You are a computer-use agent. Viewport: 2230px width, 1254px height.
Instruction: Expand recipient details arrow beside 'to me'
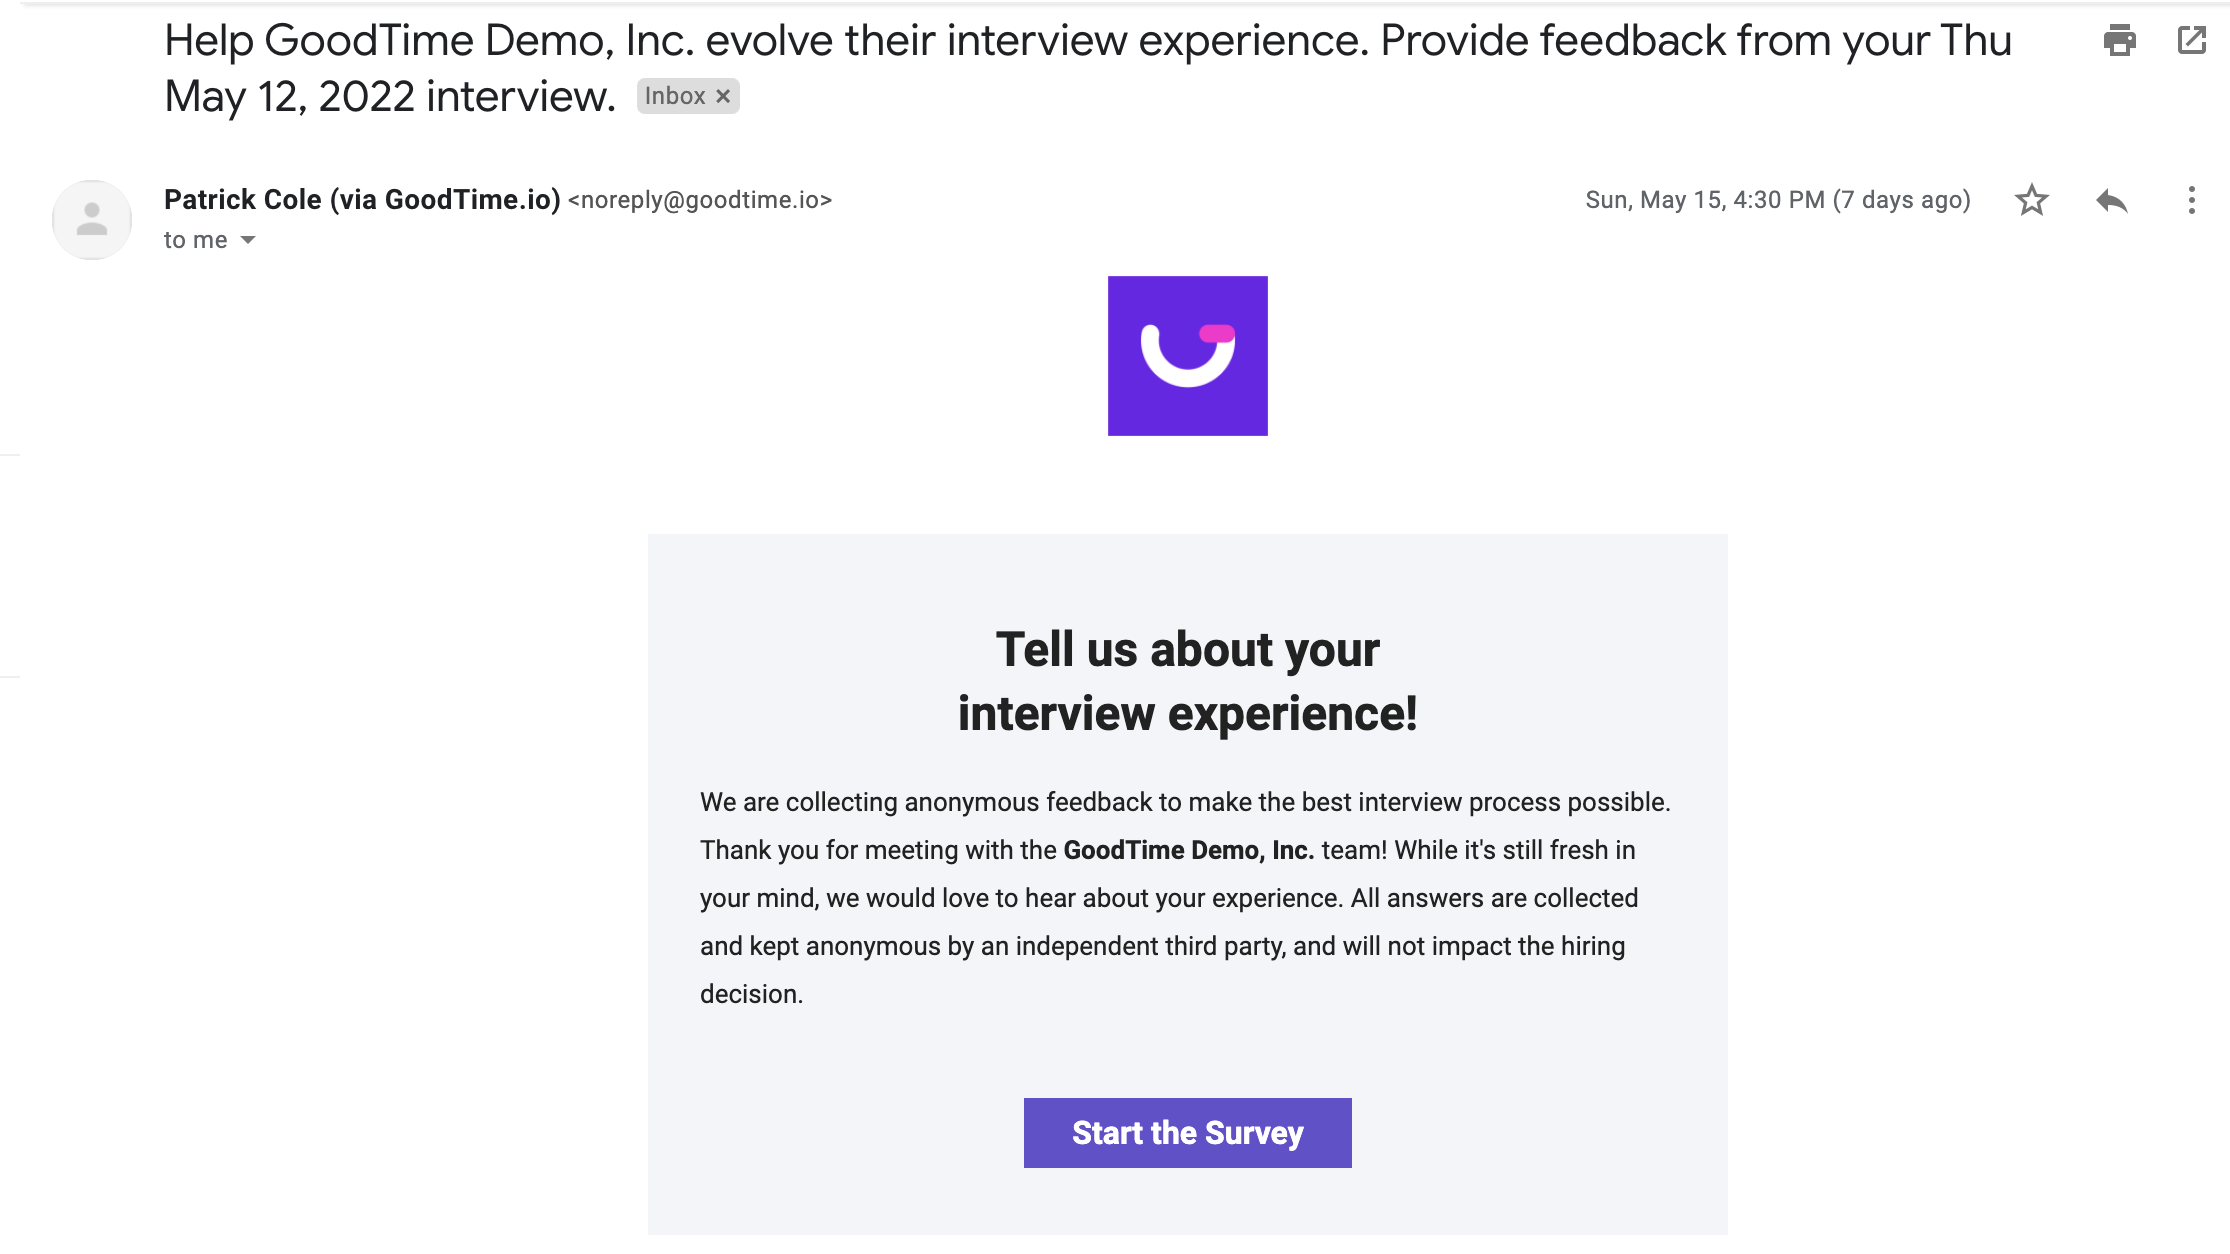(x=248, y=240)
